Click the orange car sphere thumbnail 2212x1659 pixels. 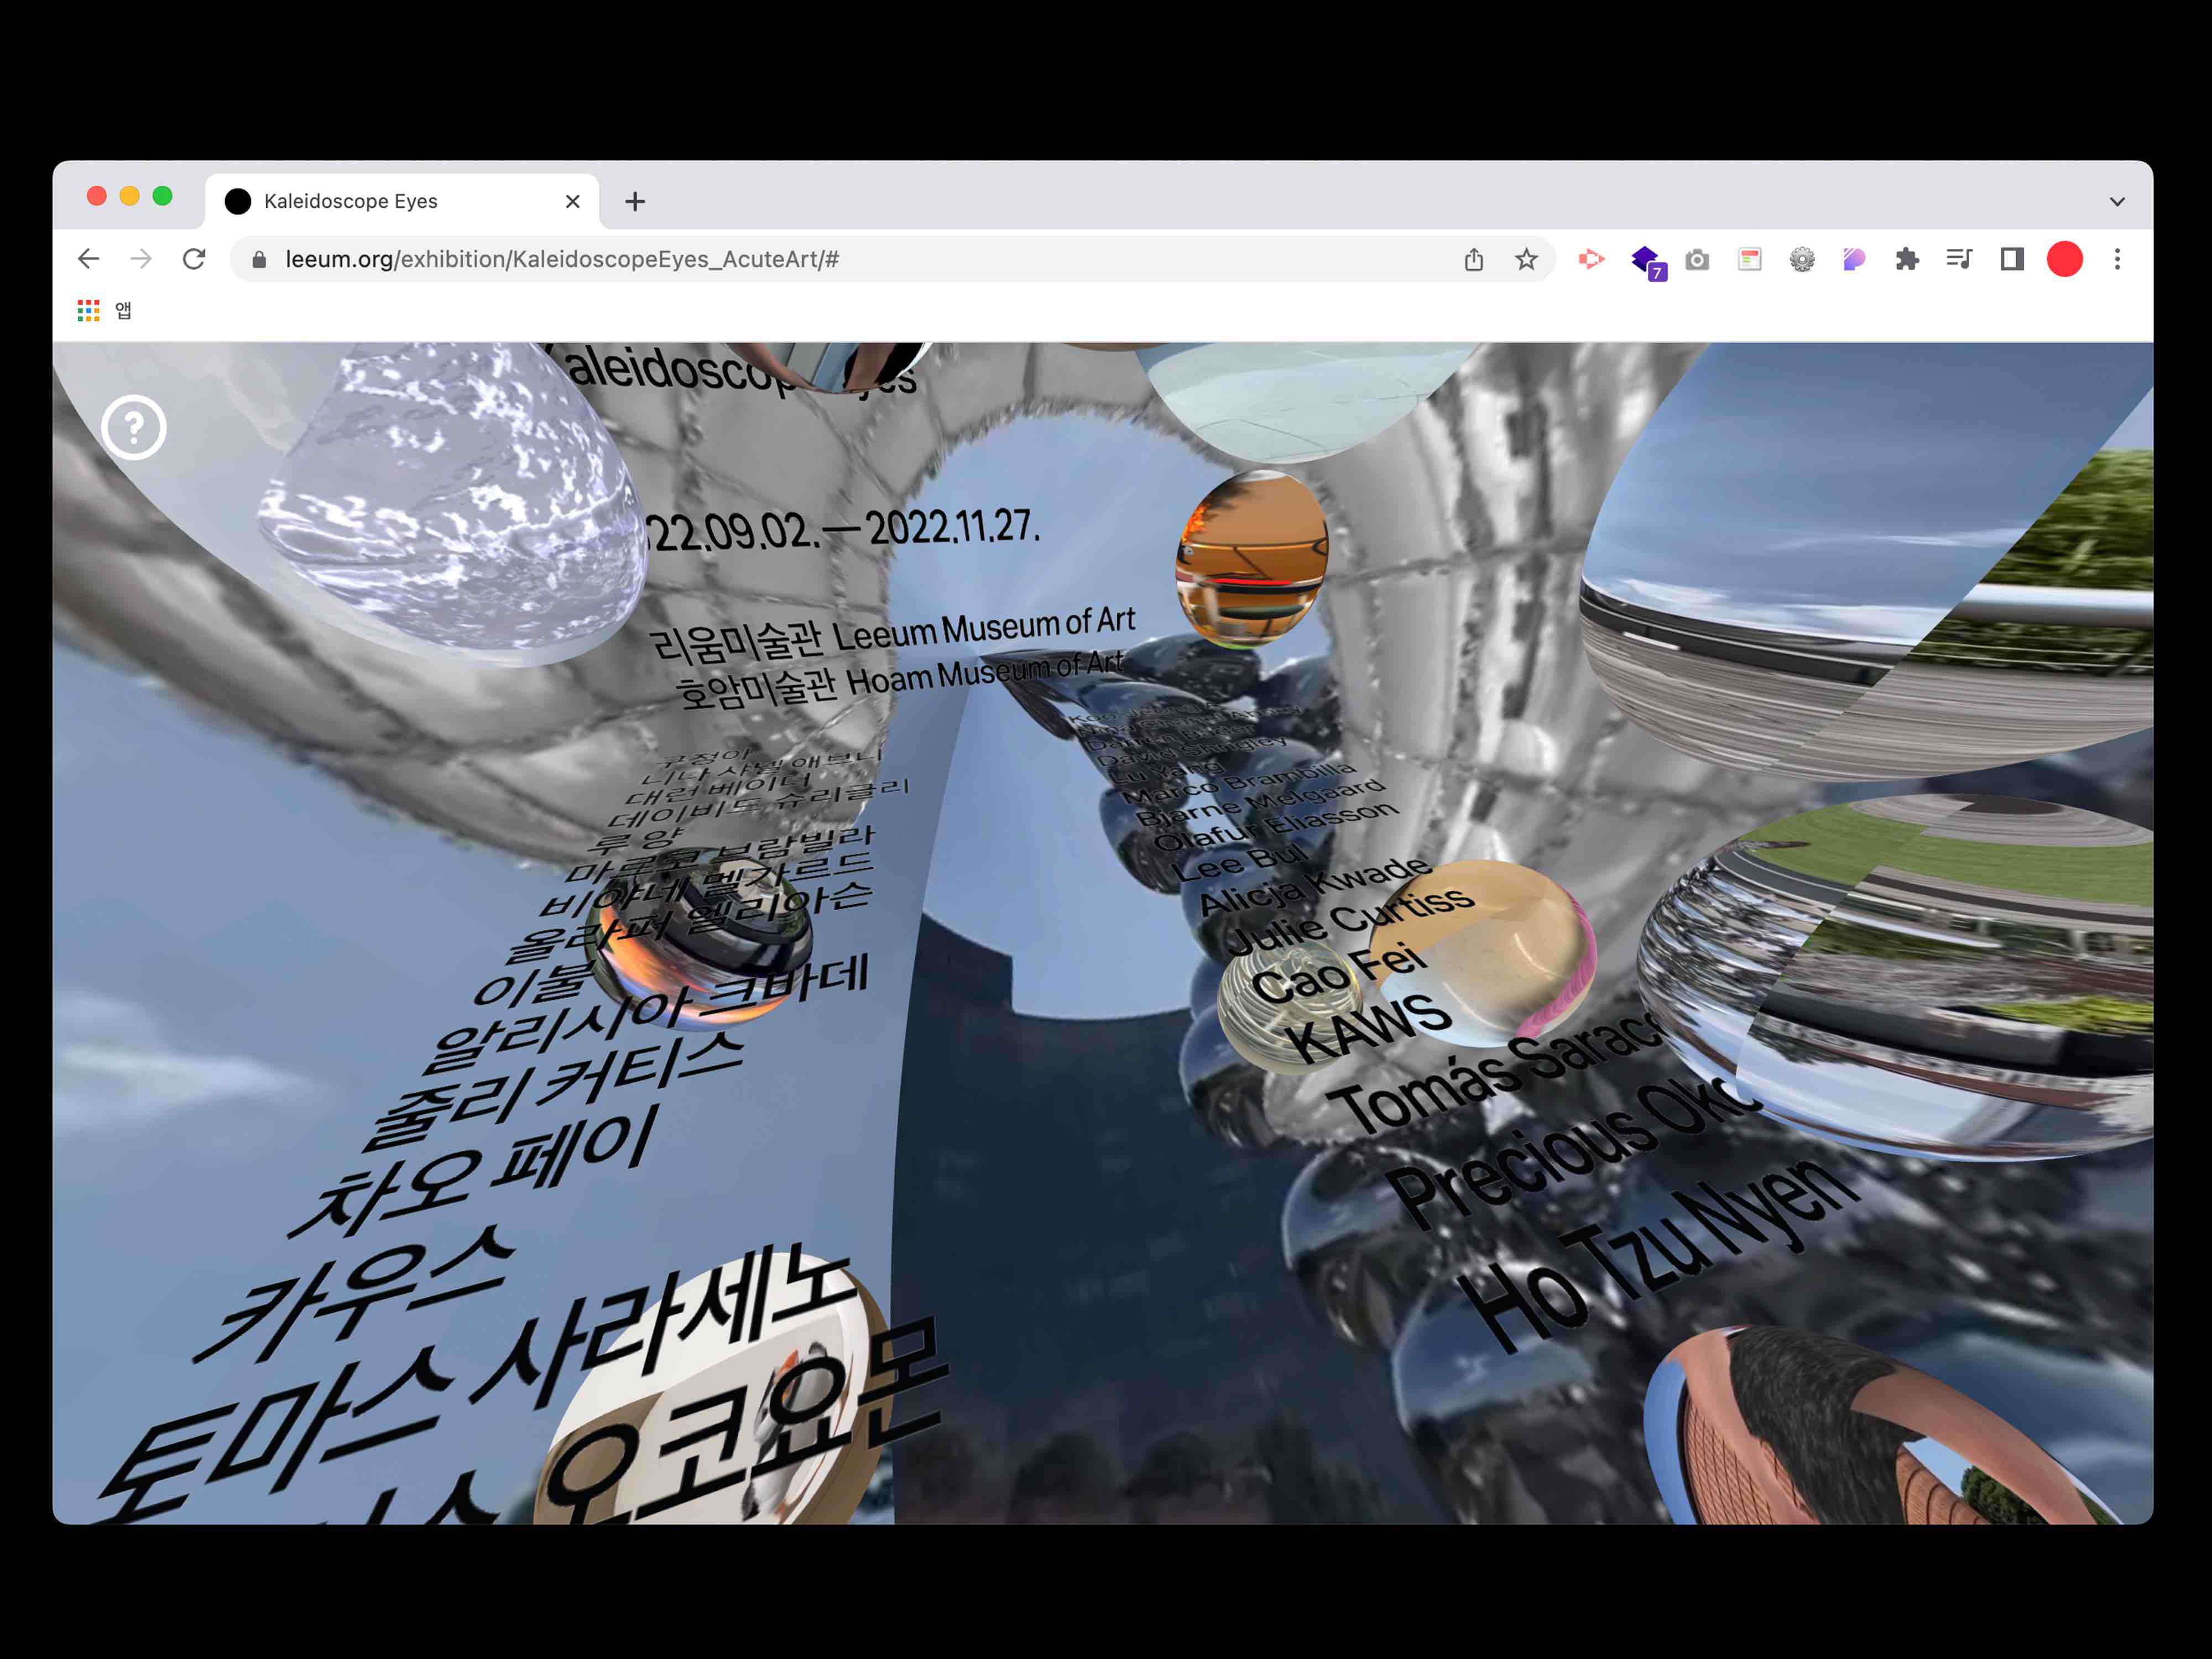[x=1252, y=560]
